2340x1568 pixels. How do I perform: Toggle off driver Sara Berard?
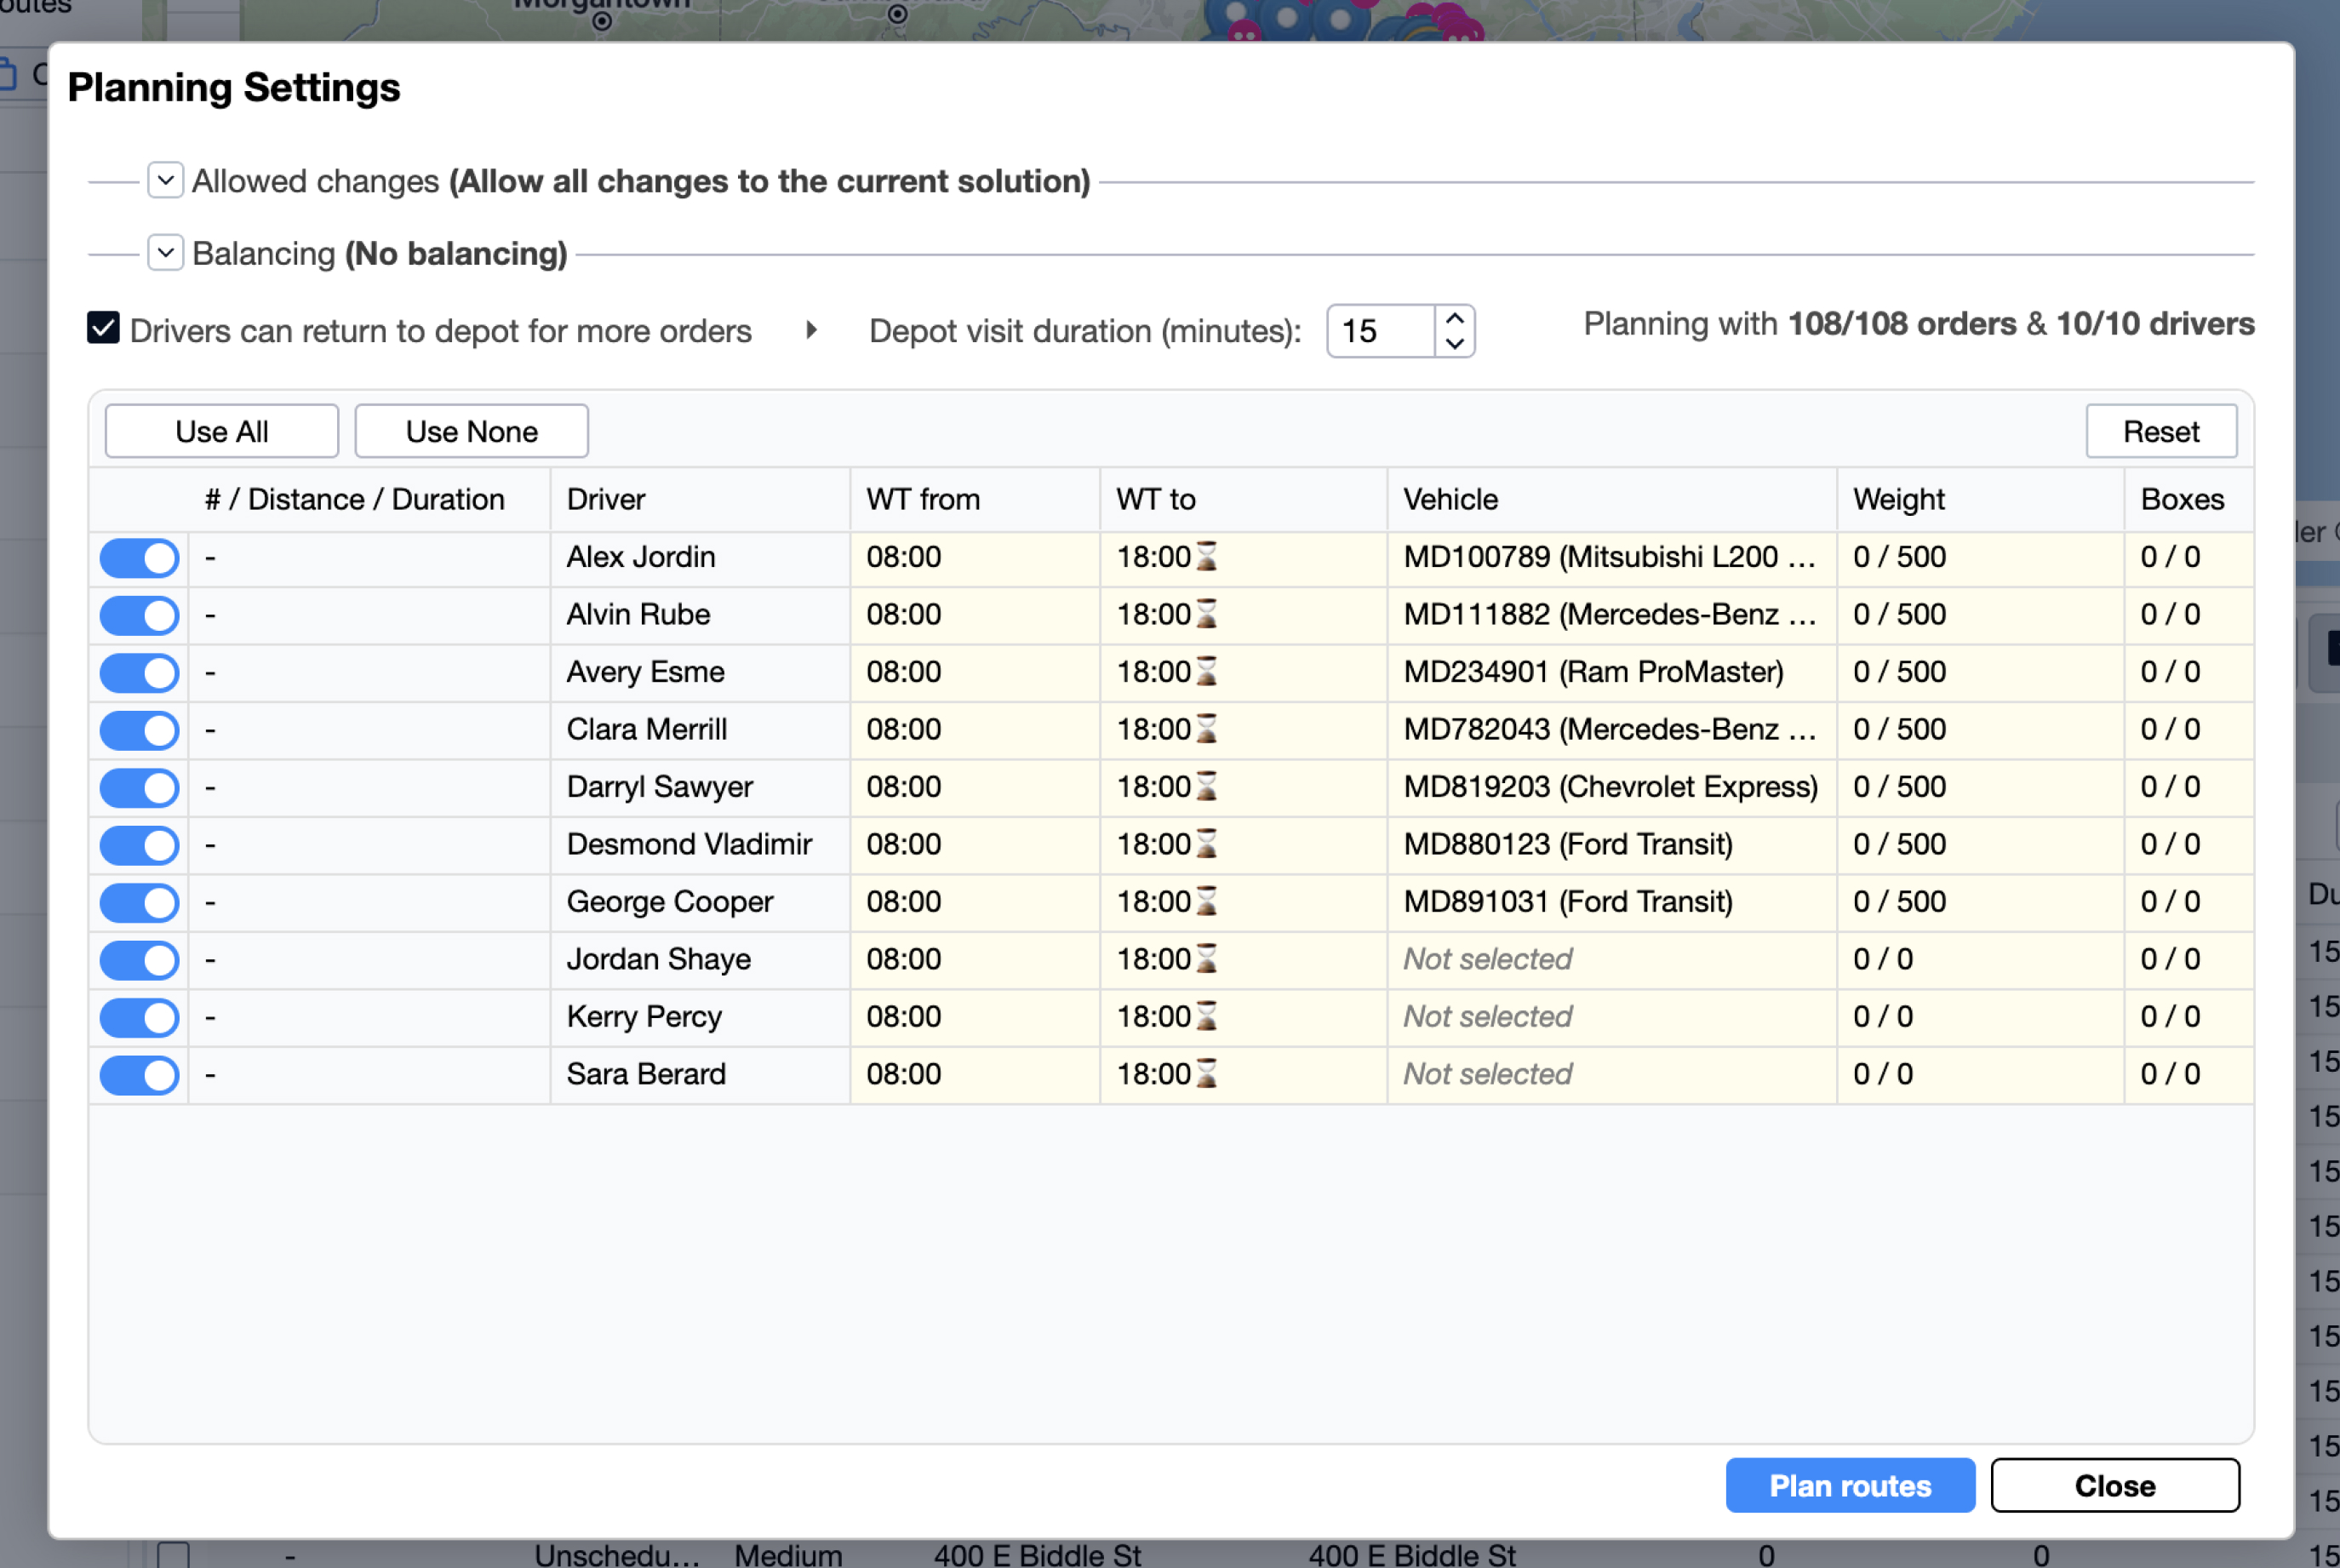[139, 1075]
